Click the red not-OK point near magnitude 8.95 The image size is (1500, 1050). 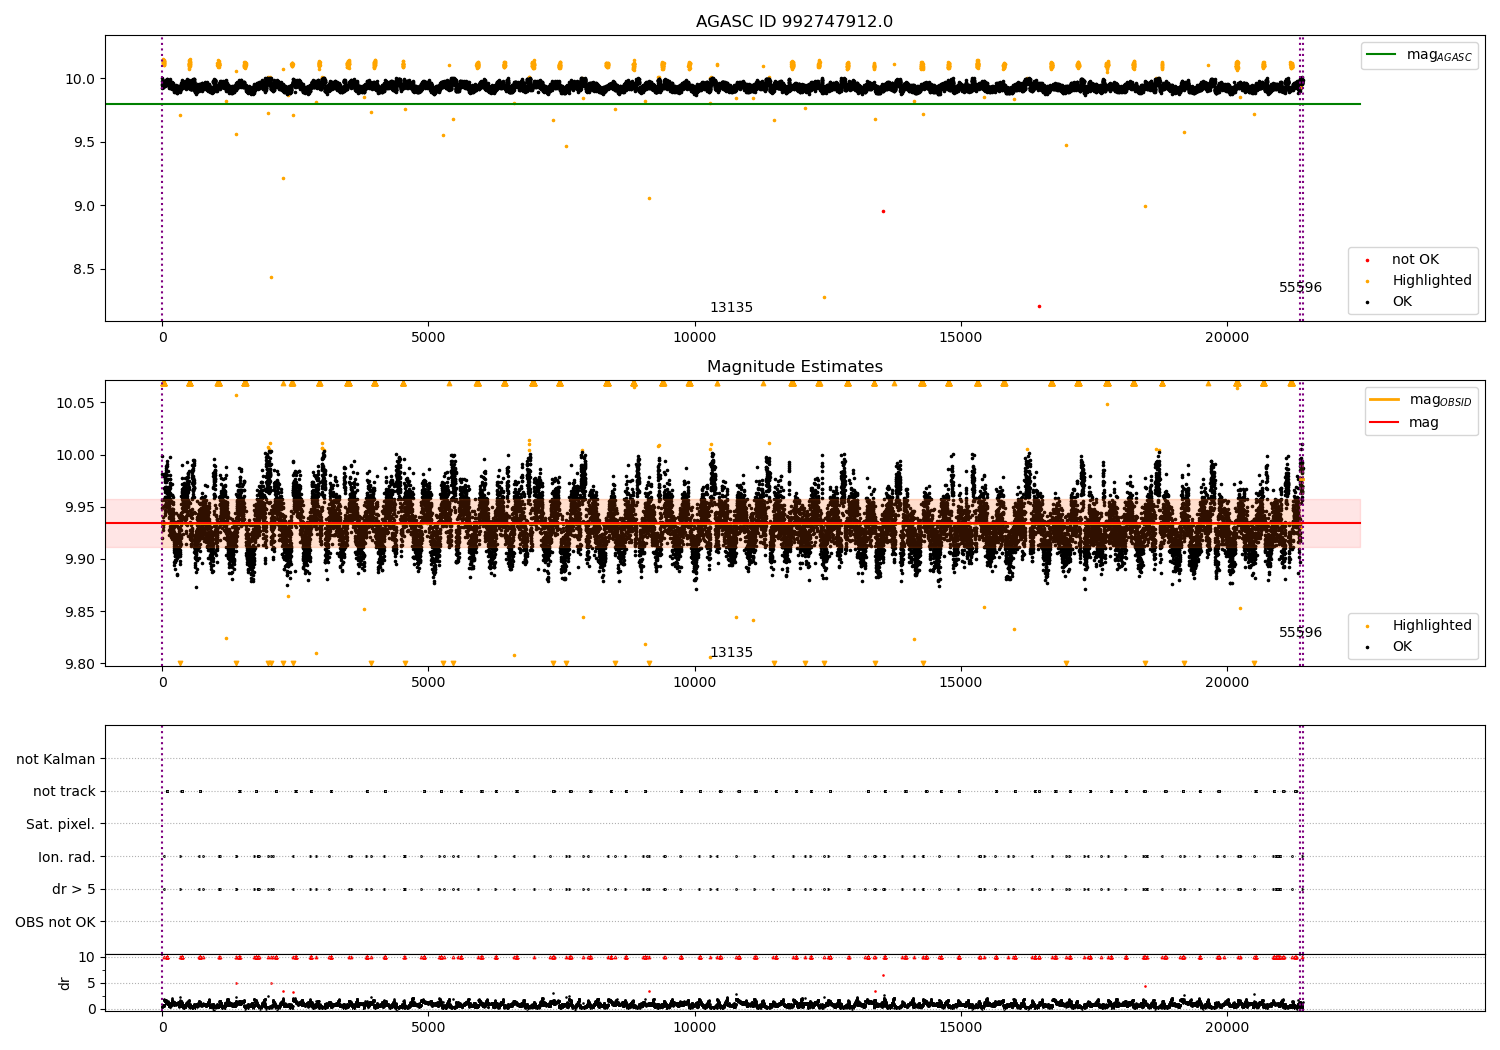[x=883, y=211]
